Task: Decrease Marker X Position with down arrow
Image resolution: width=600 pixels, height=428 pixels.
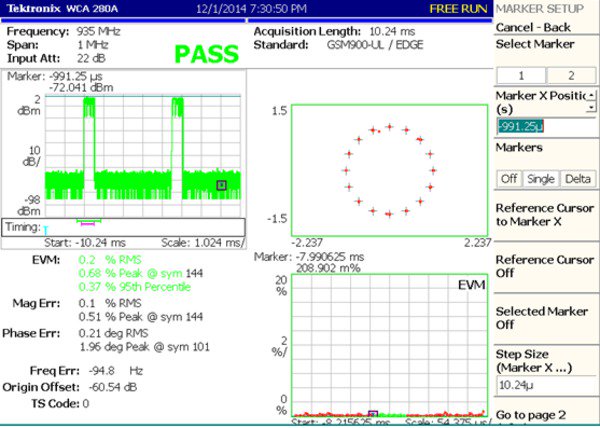Action: [592, 106]
